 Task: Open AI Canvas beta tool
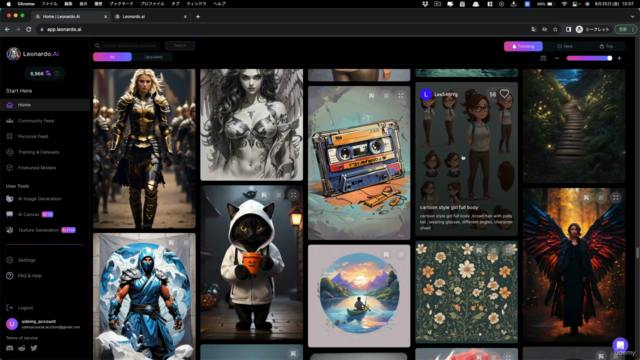[29, 214]
